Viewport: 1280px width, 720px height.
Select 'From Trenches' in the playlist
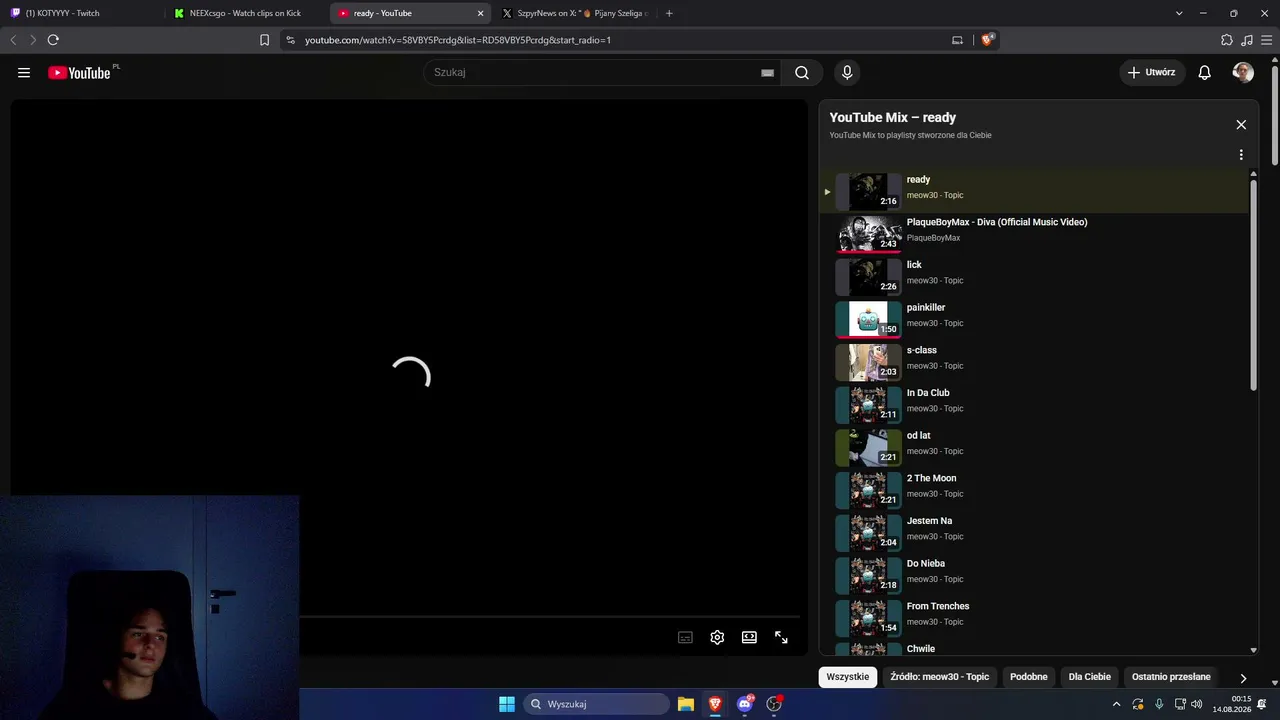tap(1035, 618)
